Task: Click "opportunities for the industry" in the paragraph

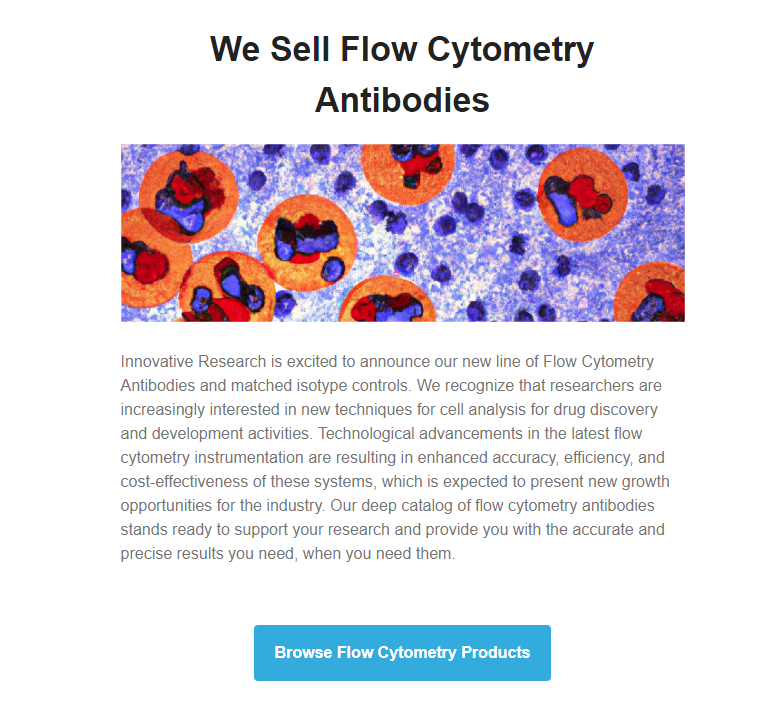Action: click(222, 505)
